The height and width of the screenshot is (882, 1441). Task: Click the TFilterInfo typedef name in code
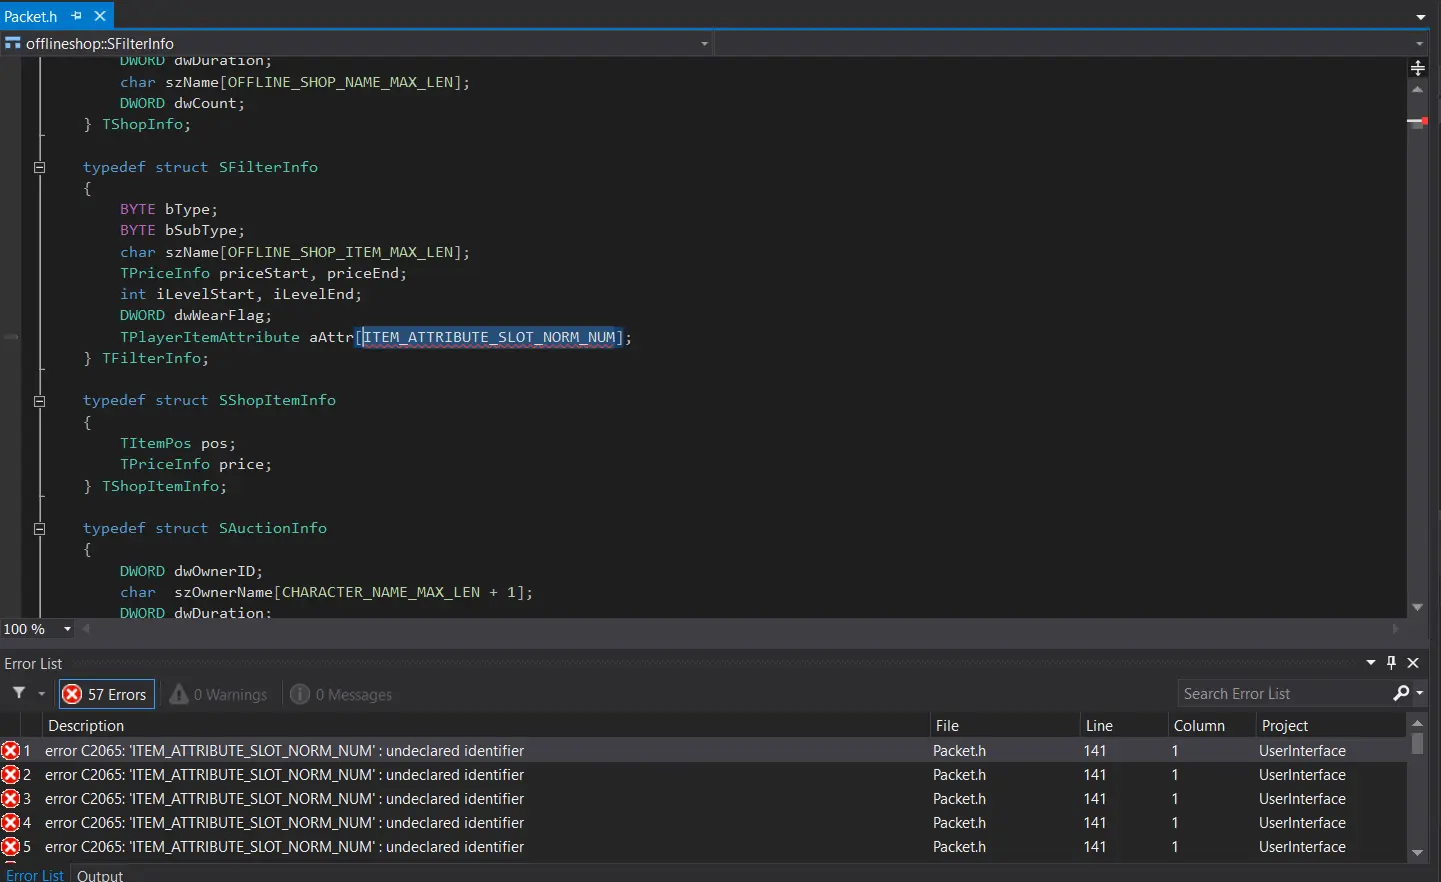[151, 358]
